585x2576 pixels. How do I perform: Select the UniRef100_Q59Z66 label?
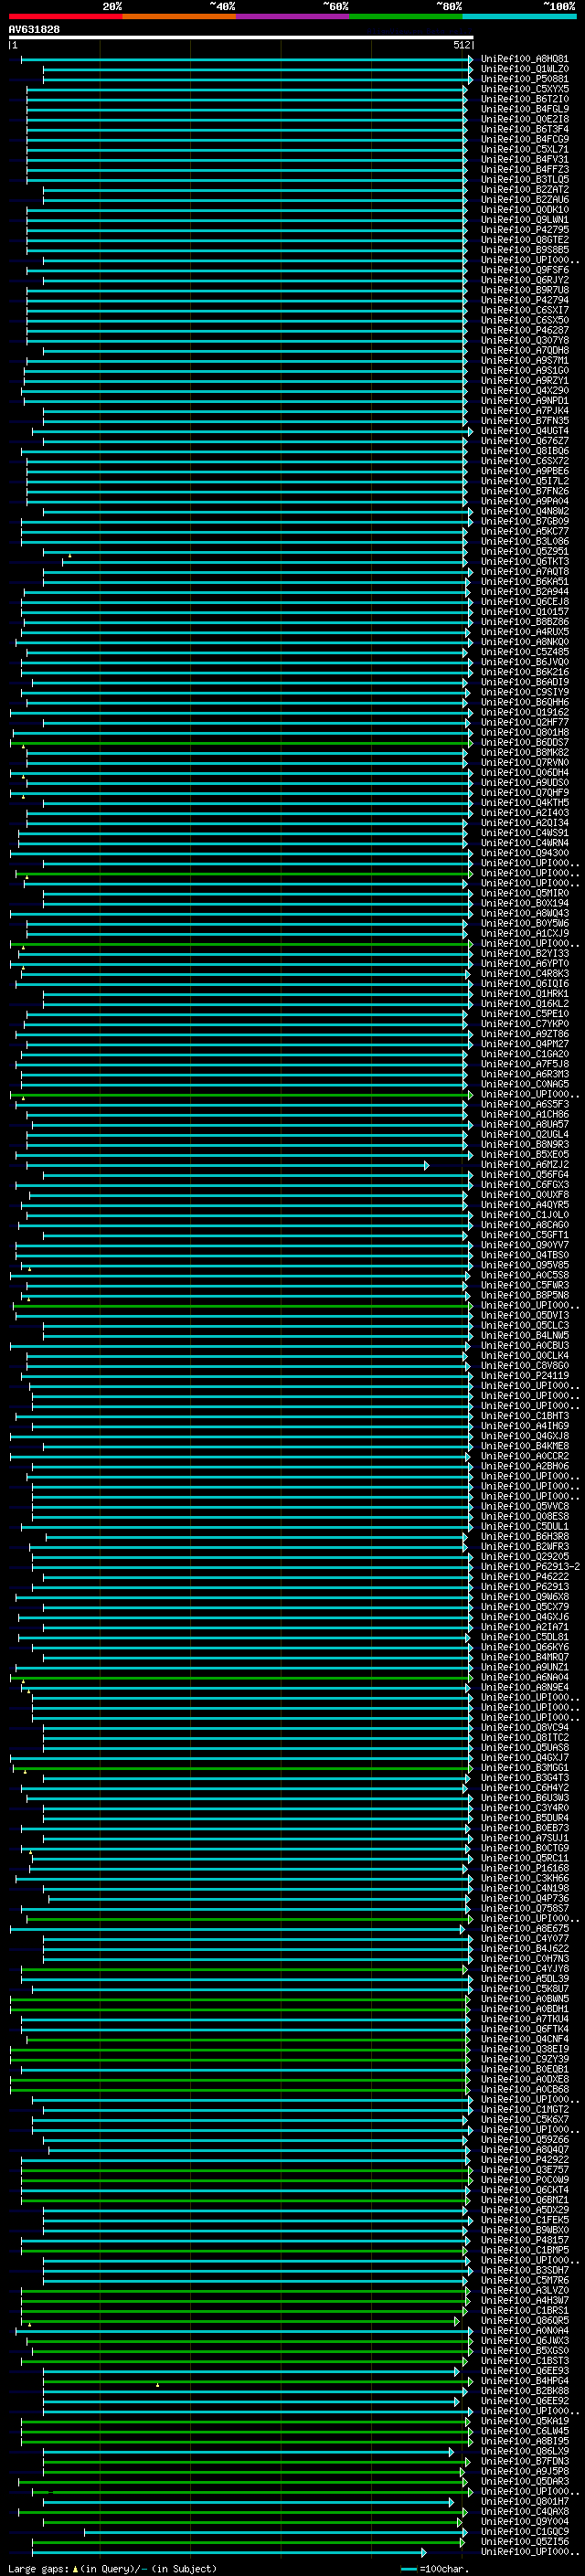tap(524, 2139)
